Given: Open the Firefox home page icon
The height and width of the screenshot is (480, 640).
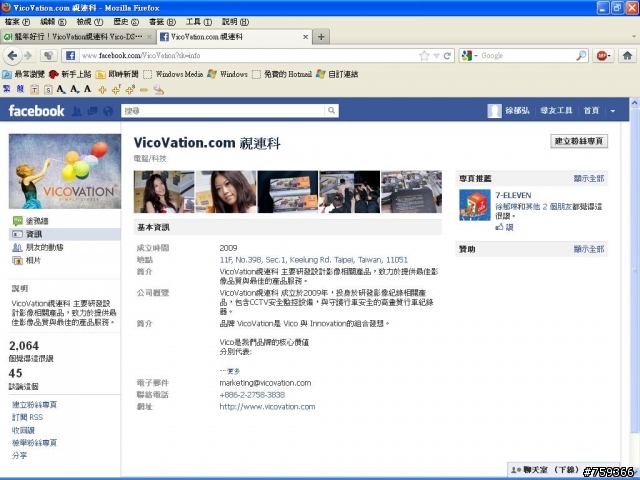Looking at the screenshot, I should click(627, 56).
